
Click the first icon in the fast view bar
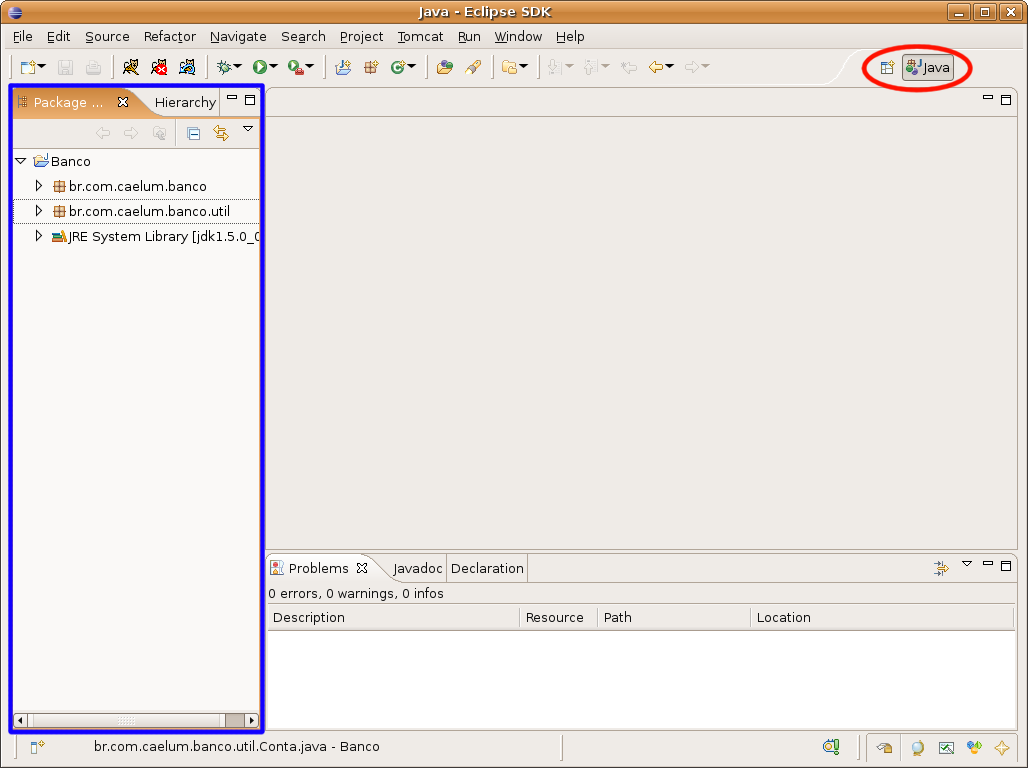pos(884,748)
